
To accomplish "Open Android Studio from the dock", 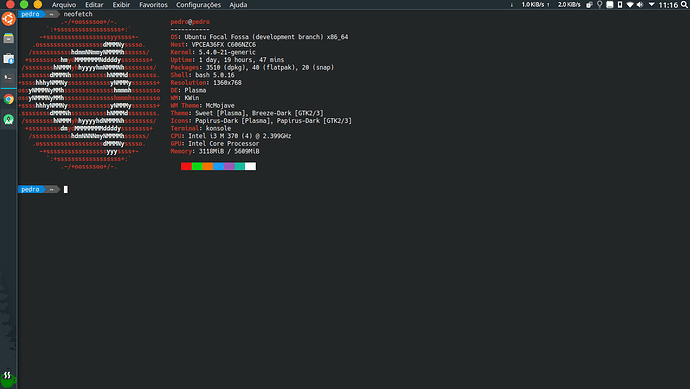I will pos(8,119).
